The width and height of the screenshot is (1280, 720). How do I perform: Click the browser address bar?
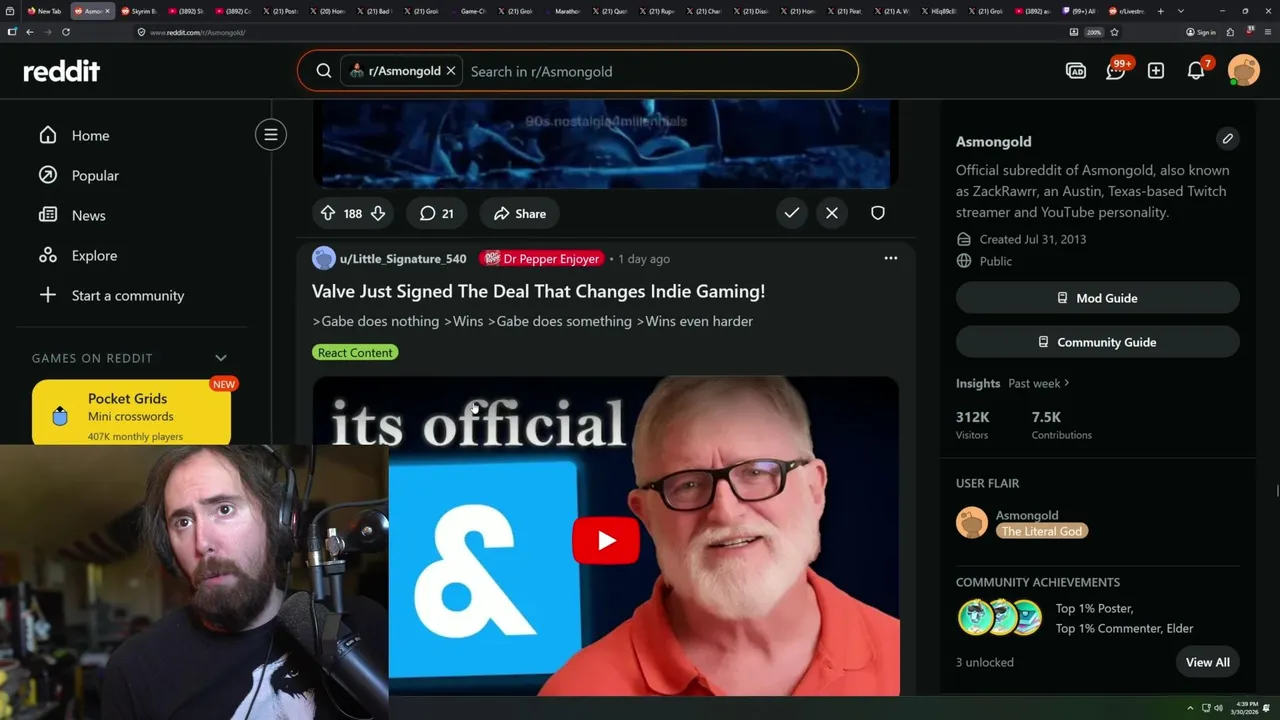coord(600,32)
